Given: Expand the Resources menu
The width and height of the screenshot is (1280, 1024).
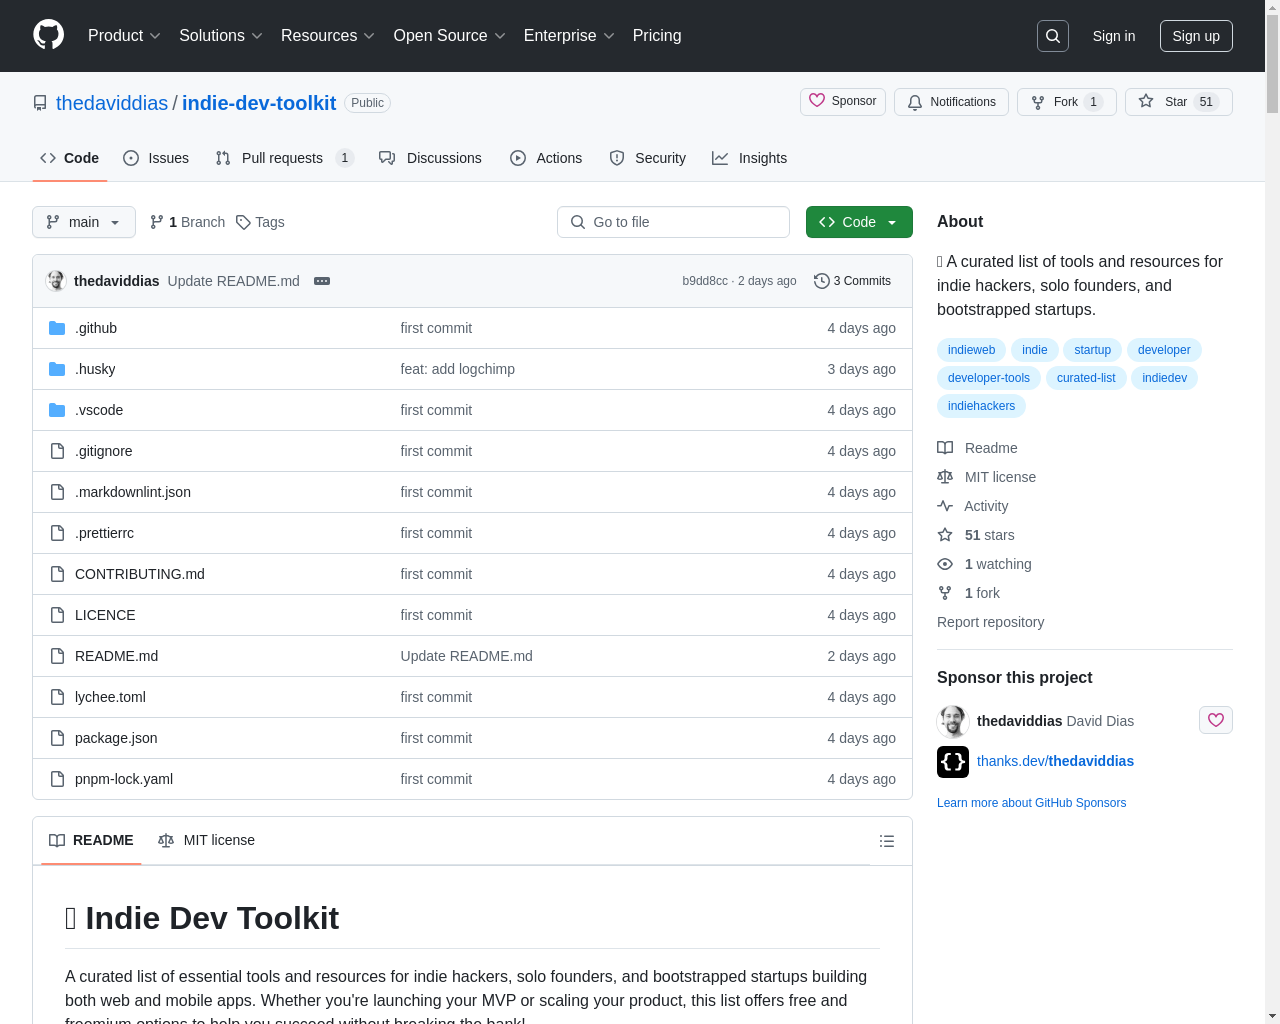Looking at the screenshot, I should click(328, 36).
